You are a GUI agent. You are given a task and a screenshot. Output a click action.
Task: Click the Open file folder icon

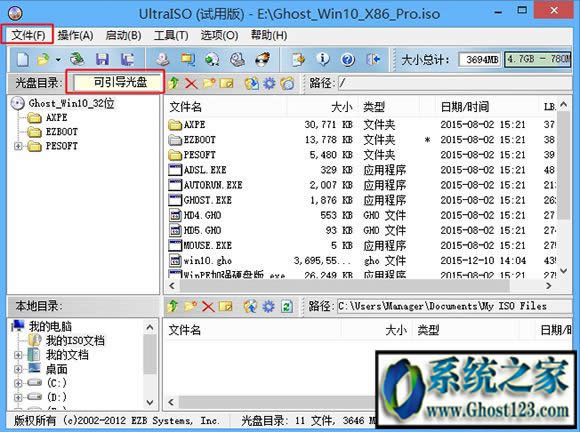tap(44, 59)
